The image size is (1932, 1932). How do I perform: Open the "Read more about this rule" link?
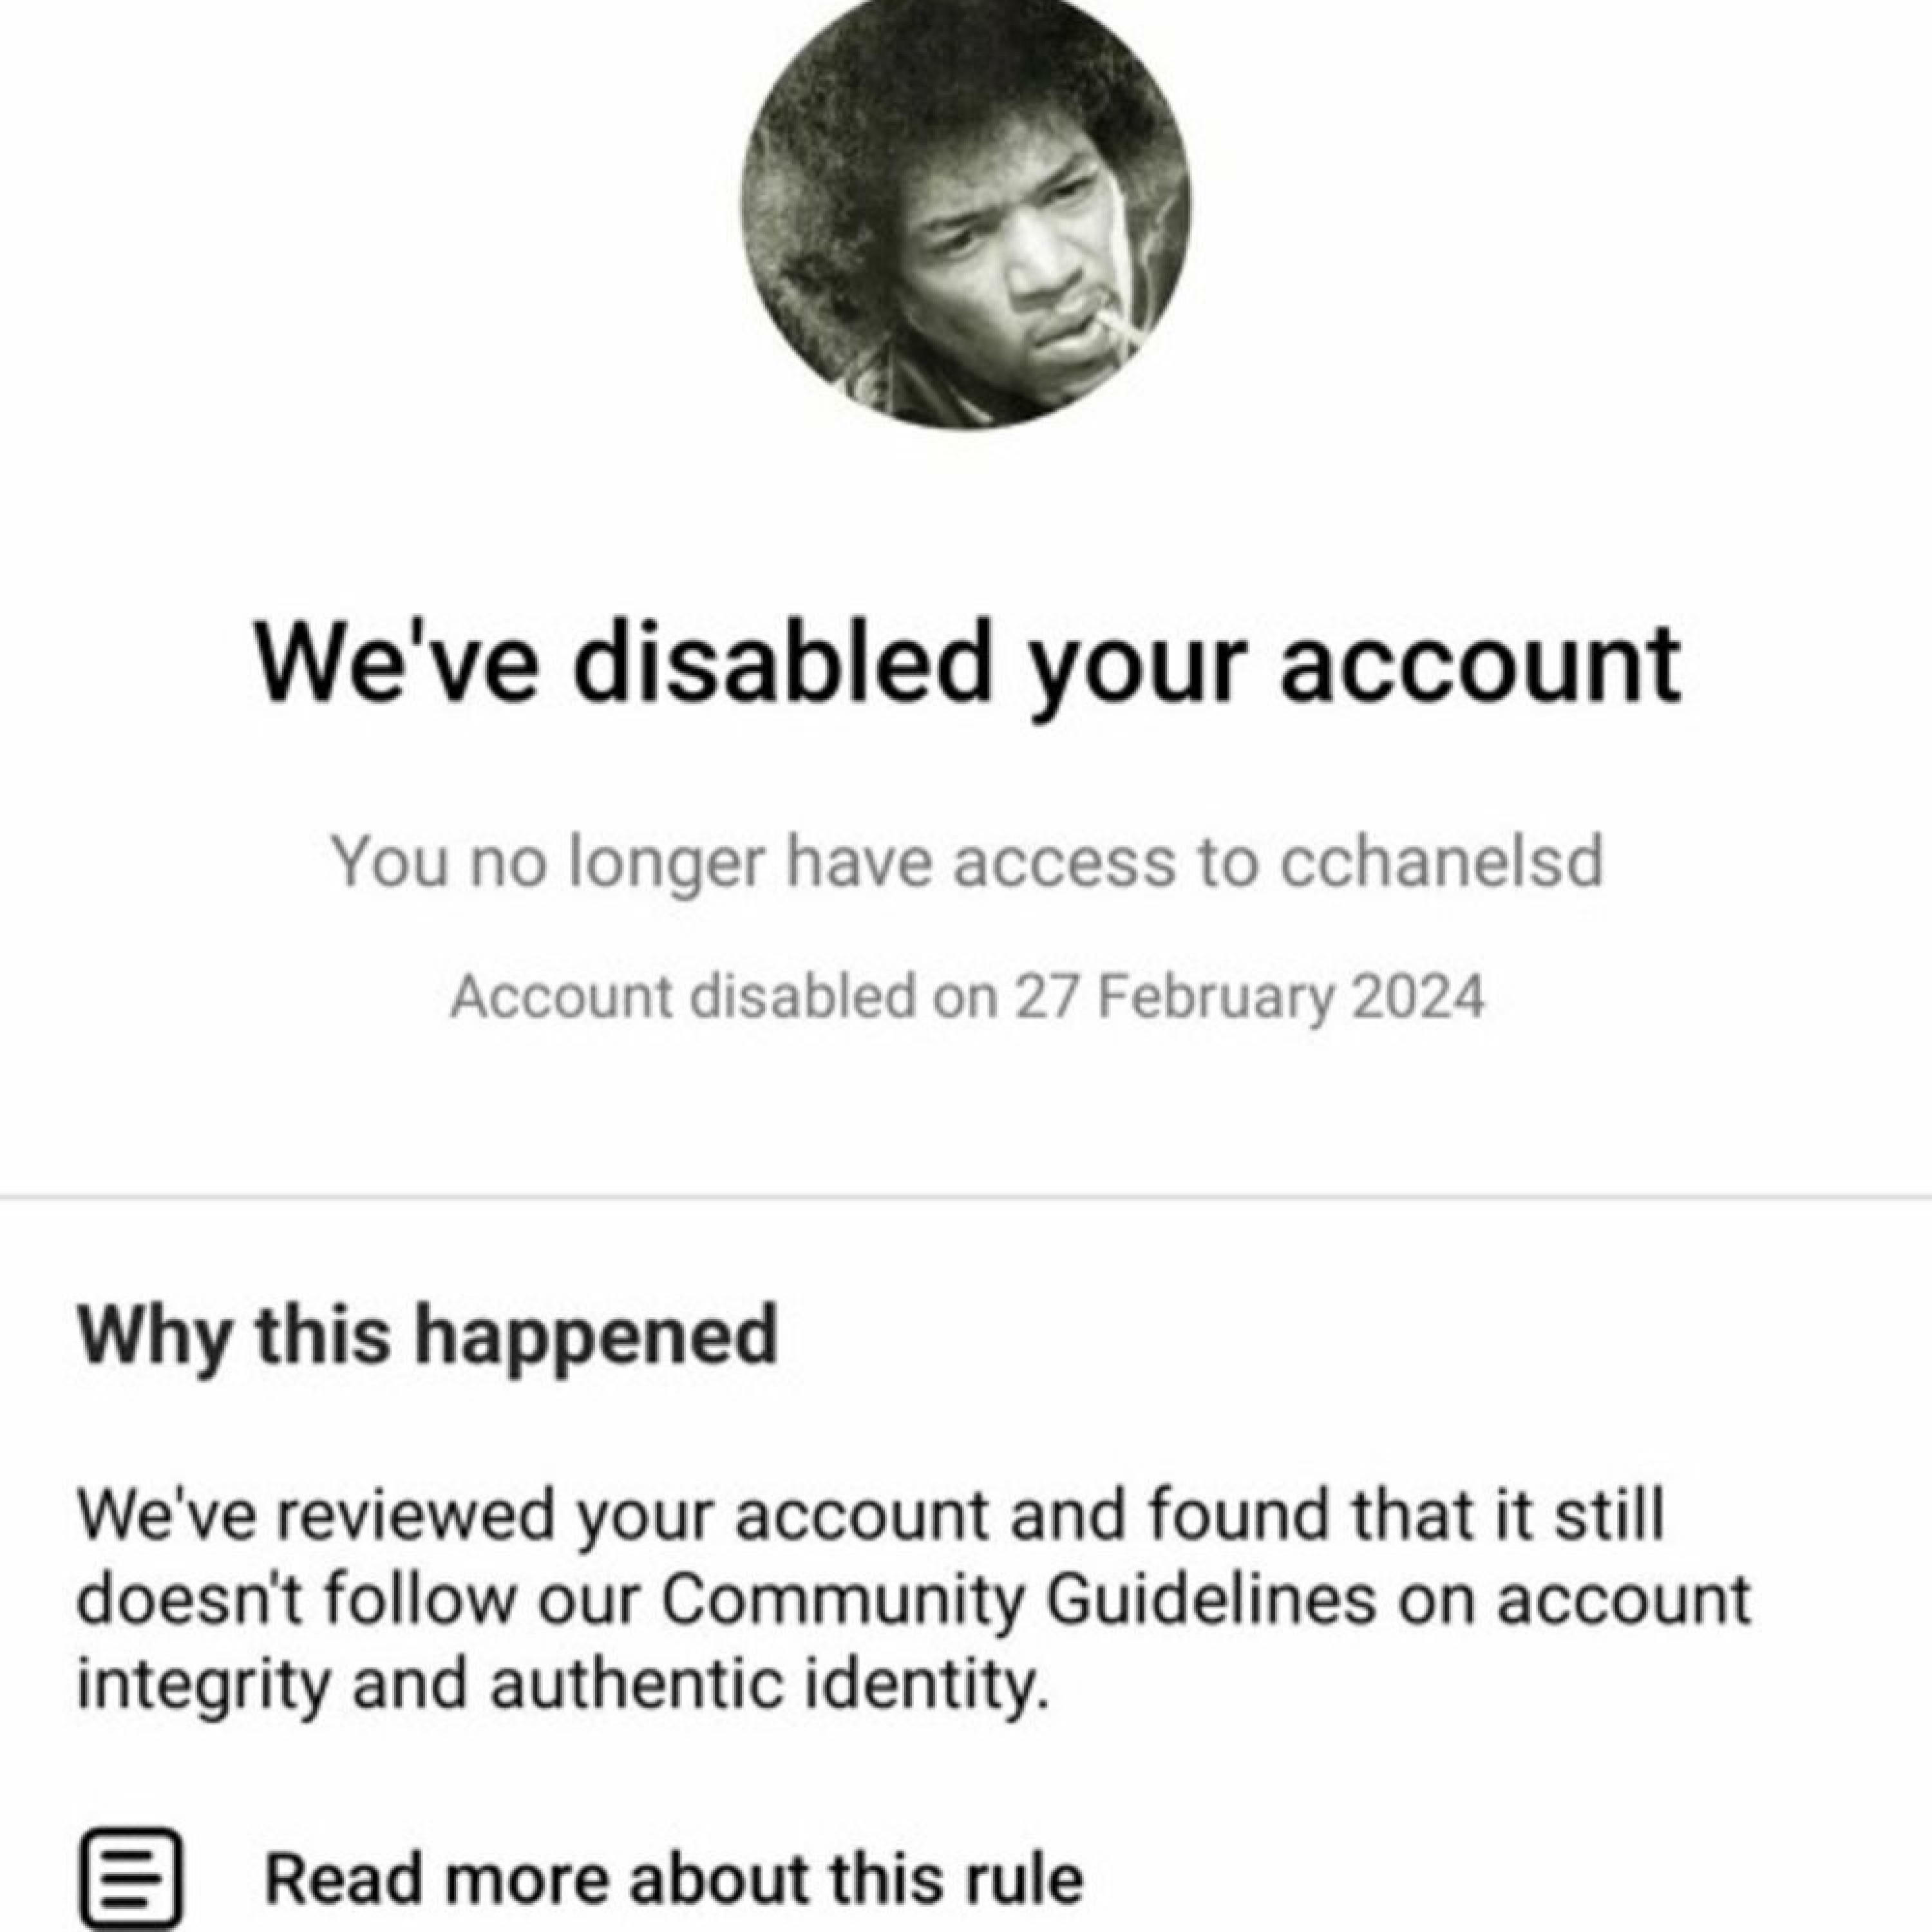coord(673,1879)
